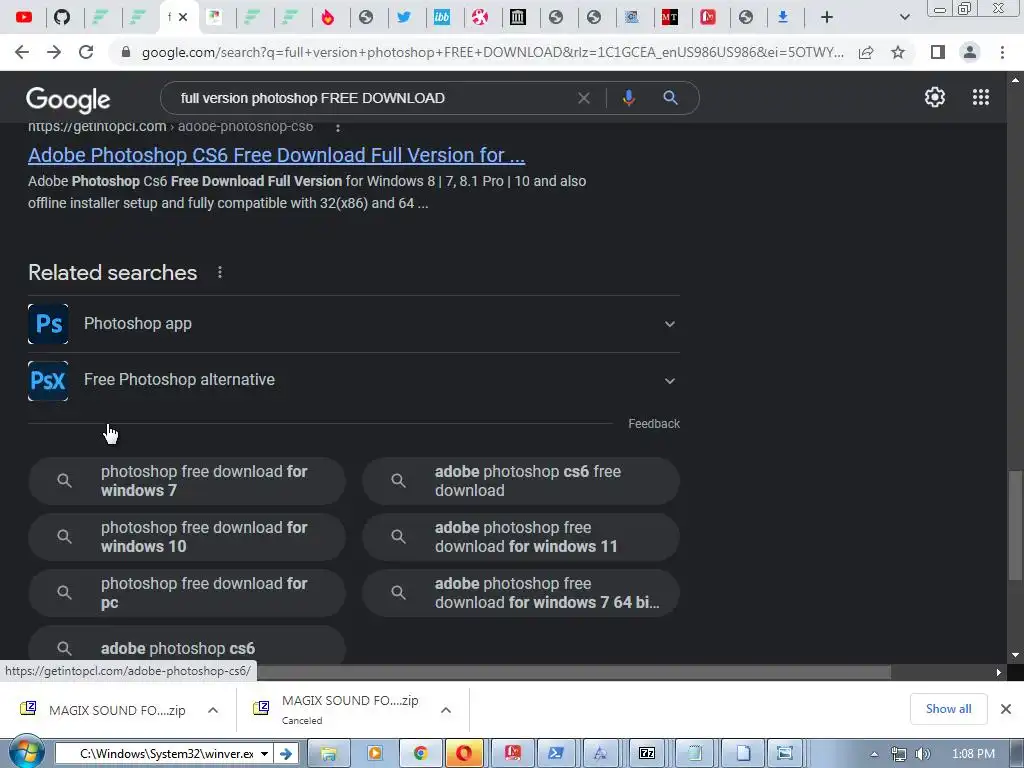Click the scrollbar down arrow

1015,655
